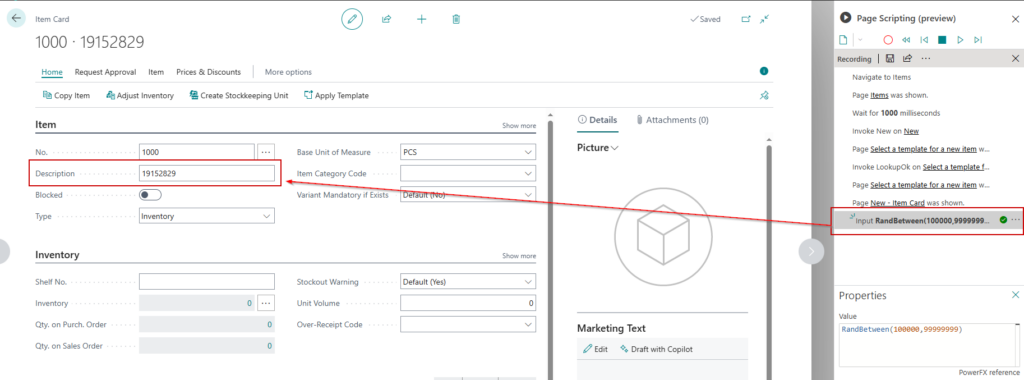Click into the Unit Volume field

point(468,303)
